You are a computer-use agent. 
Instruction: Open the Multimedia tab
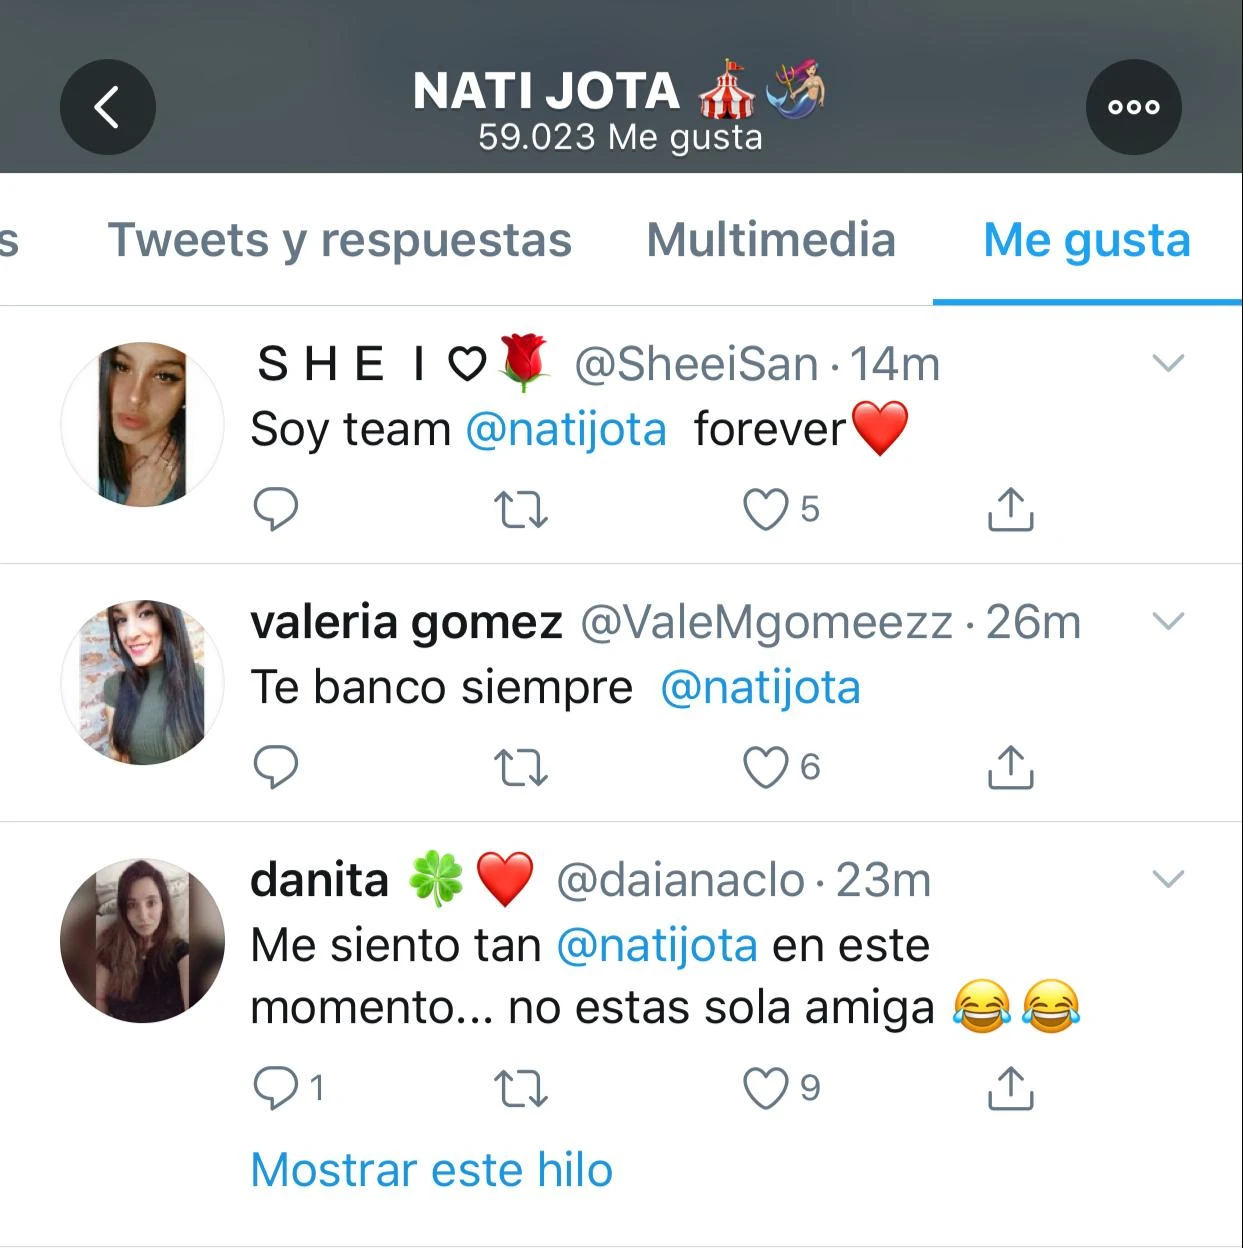(770, 240)
